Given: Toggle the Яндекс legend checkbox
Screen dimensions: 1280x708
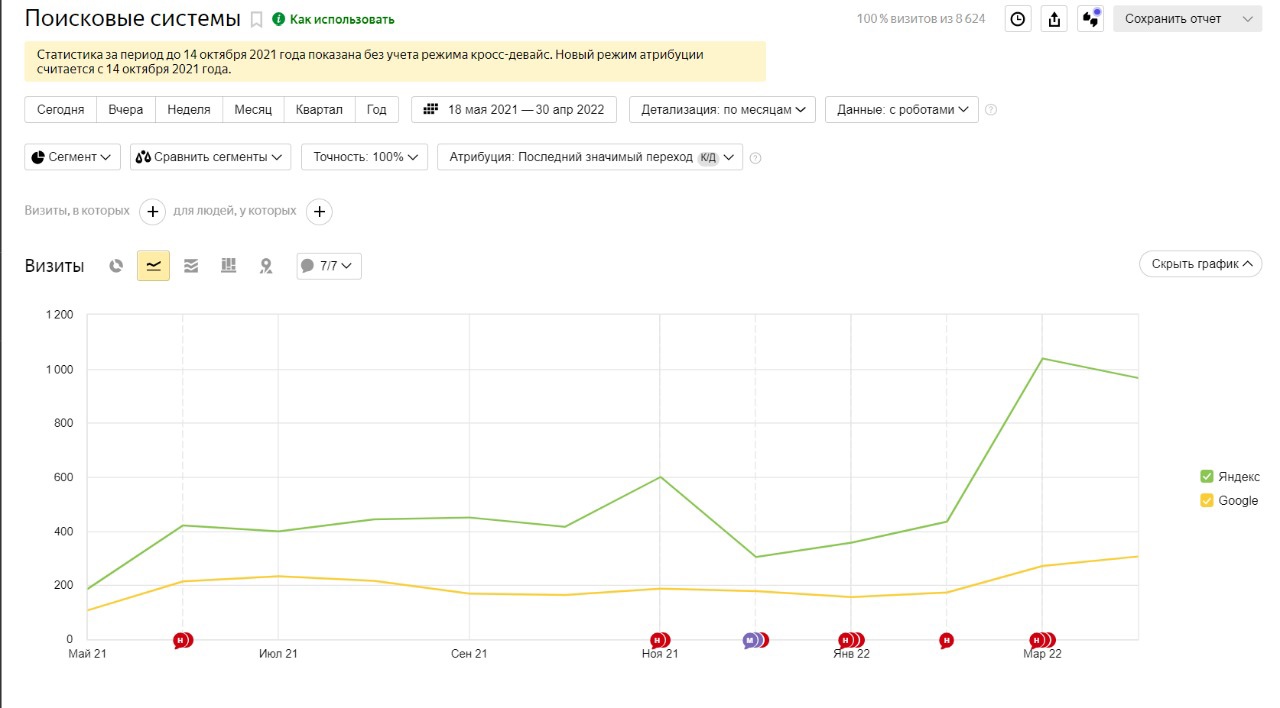Looking at the screenshot, I should click(x=1206, y=477).
